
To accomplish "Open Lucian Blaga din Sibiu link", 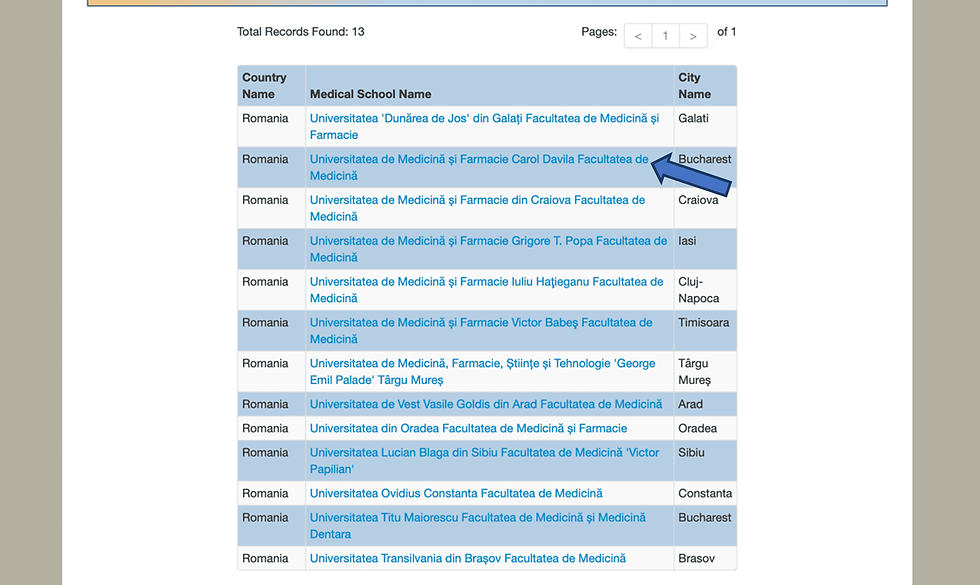I will 484,461.
